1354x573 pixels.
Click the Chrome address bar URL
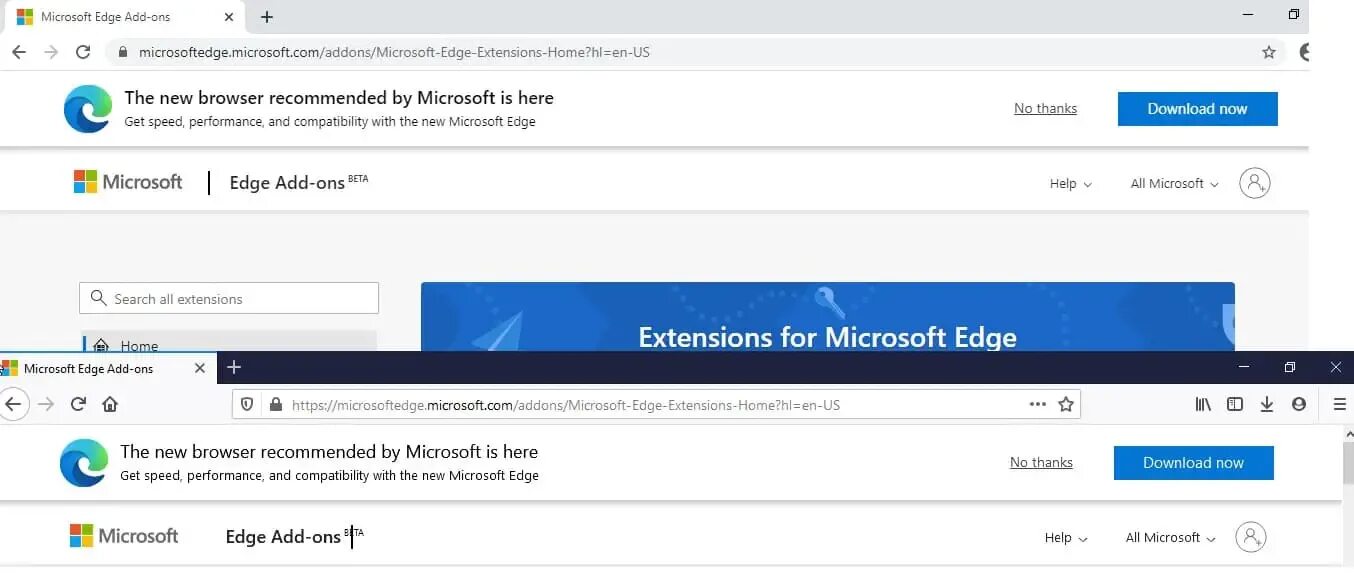[394, 52]
